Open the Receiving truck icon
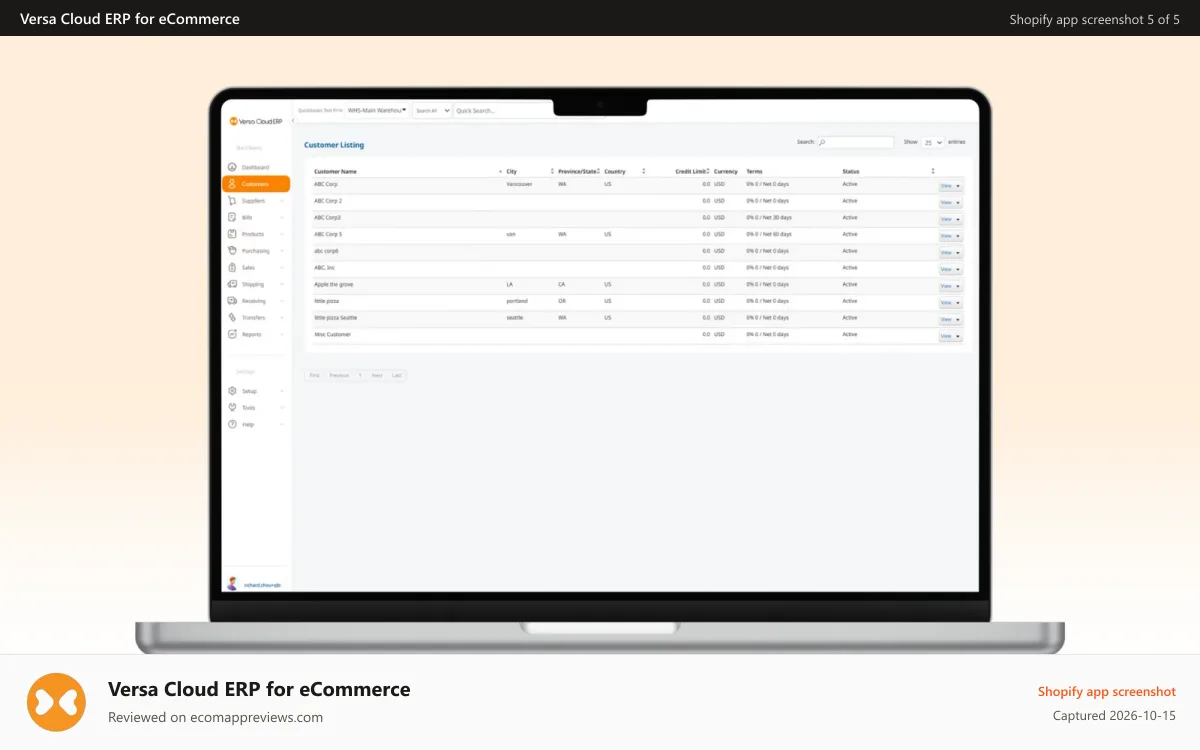1200x750 pixels. (x=232, y=301)
